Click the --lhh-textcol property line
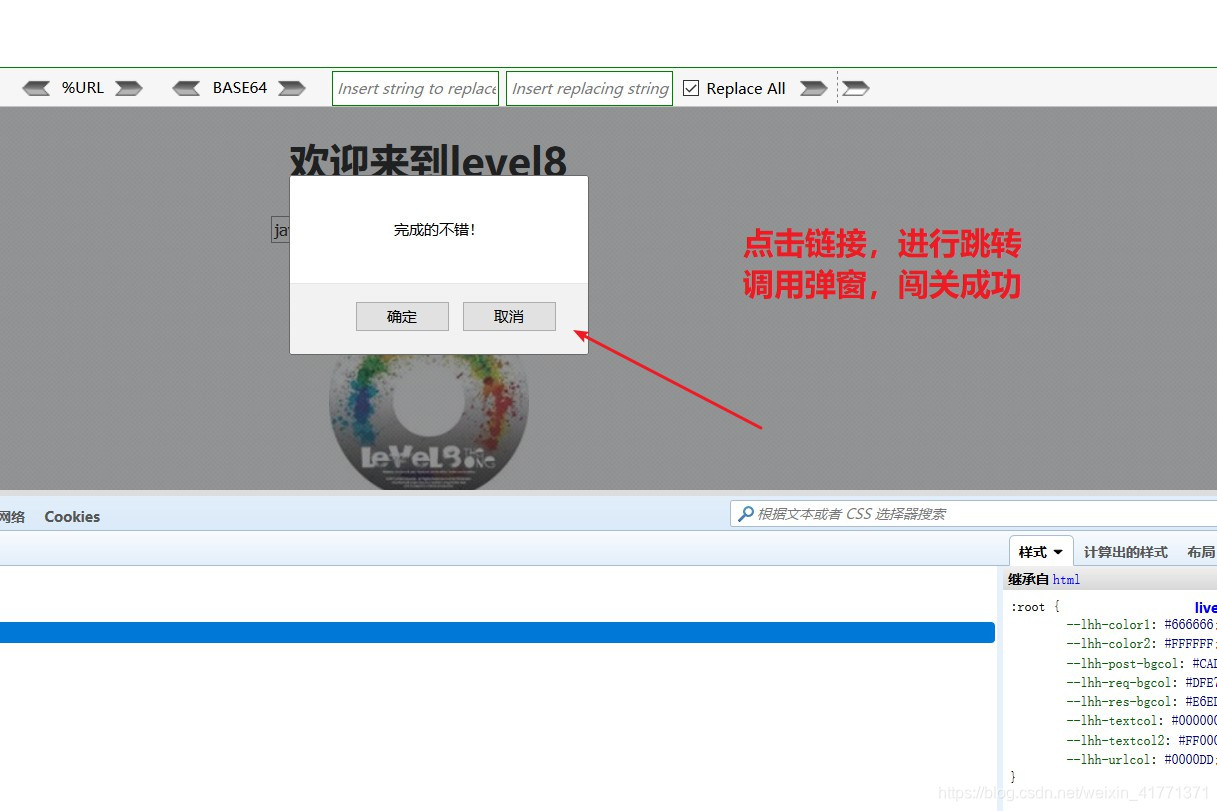This screenshot has height=811, width=1217. coord(1141,721)
